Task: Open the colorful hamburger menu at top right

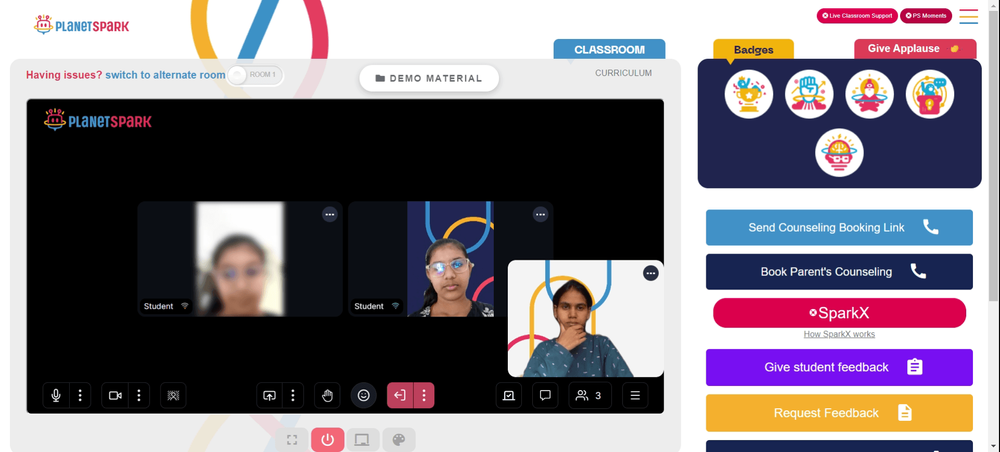Action: tap(968, 16)
